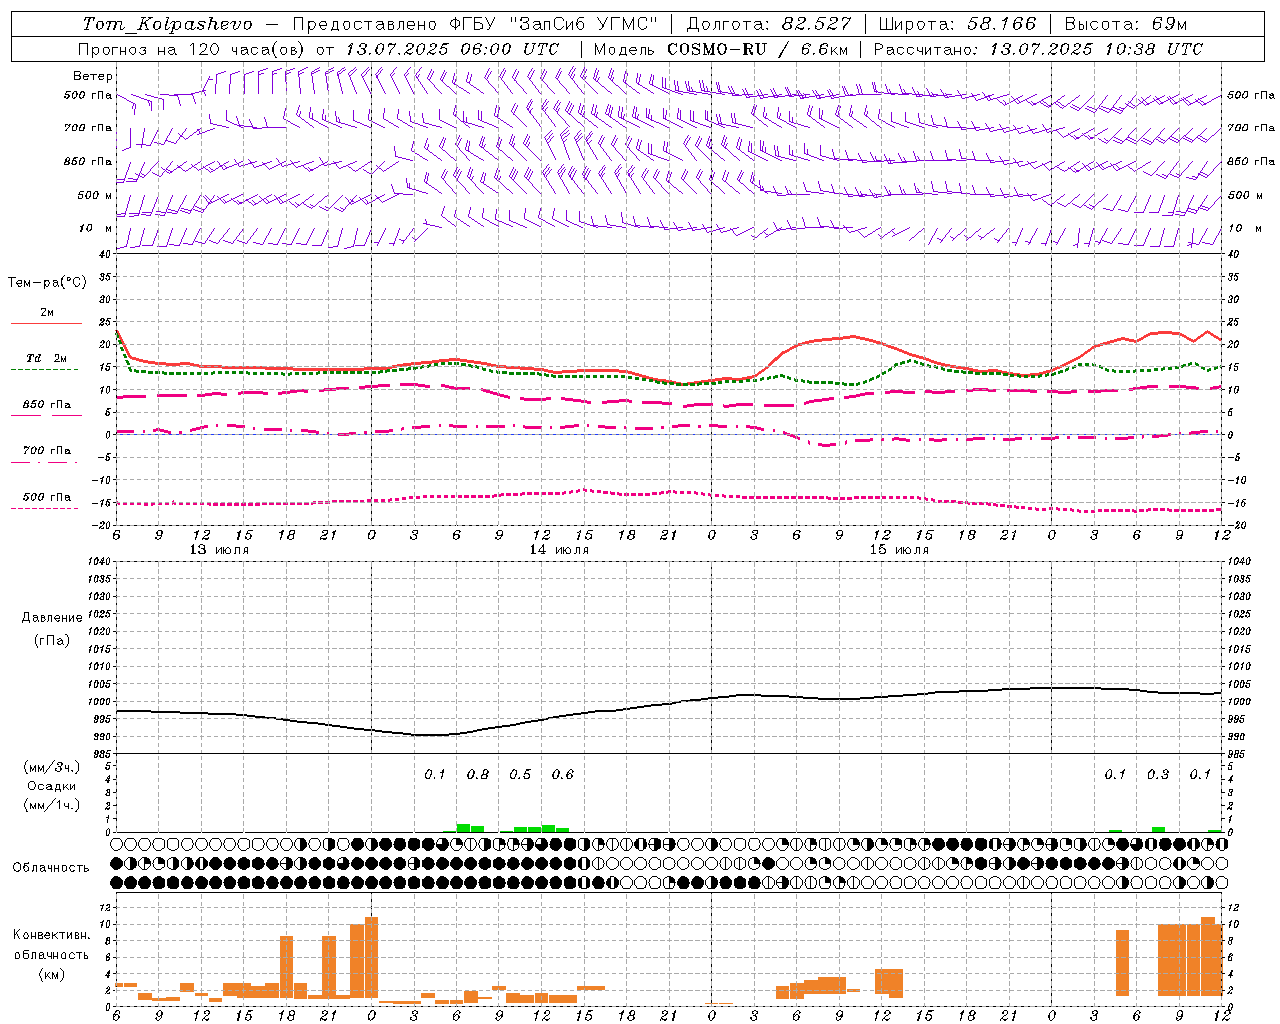Screen dimensions: 1280x1024
Task: Click the dashed line sample under "Td 2м"
Action: click(44, 370)
